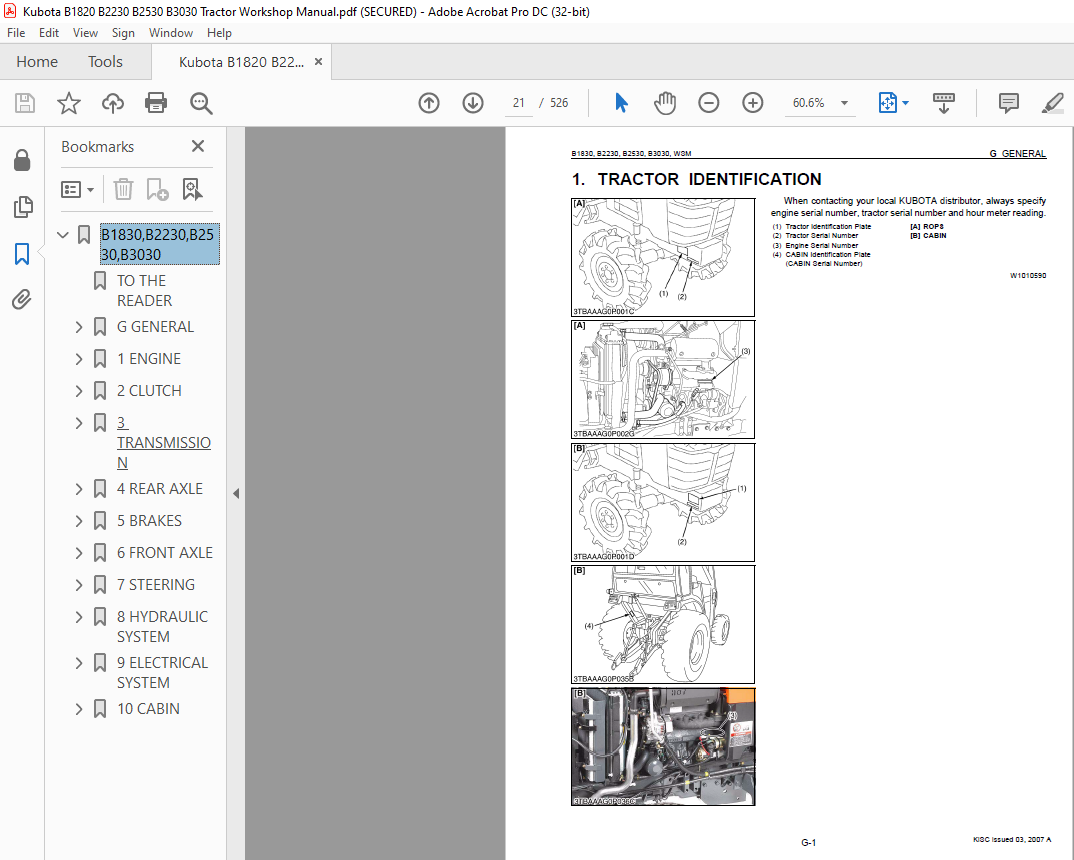
Task: Click the read mode keyboard-arrow icon
Action: 944,103
